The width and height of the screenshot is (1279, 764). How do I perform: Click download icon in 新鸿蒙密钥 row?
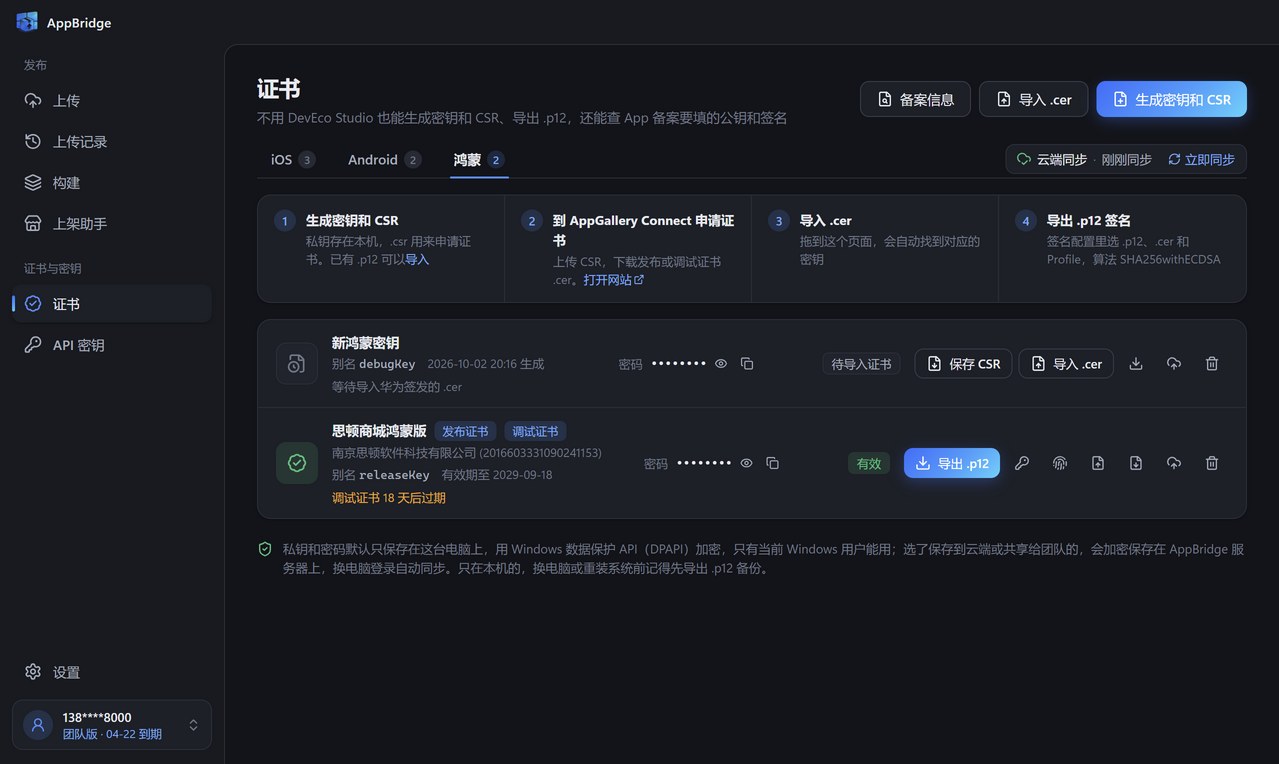(1135, 364)
